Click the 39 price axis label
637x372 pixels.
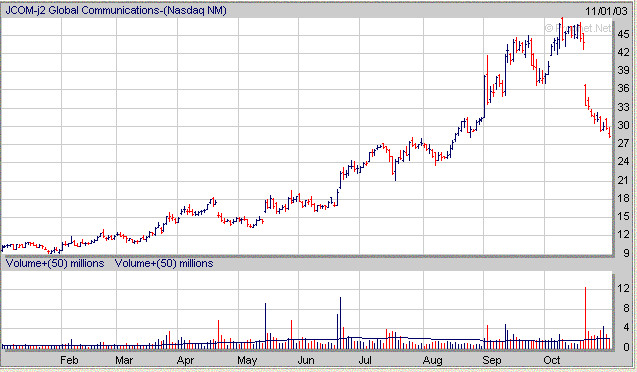click(x=623, y=70)
